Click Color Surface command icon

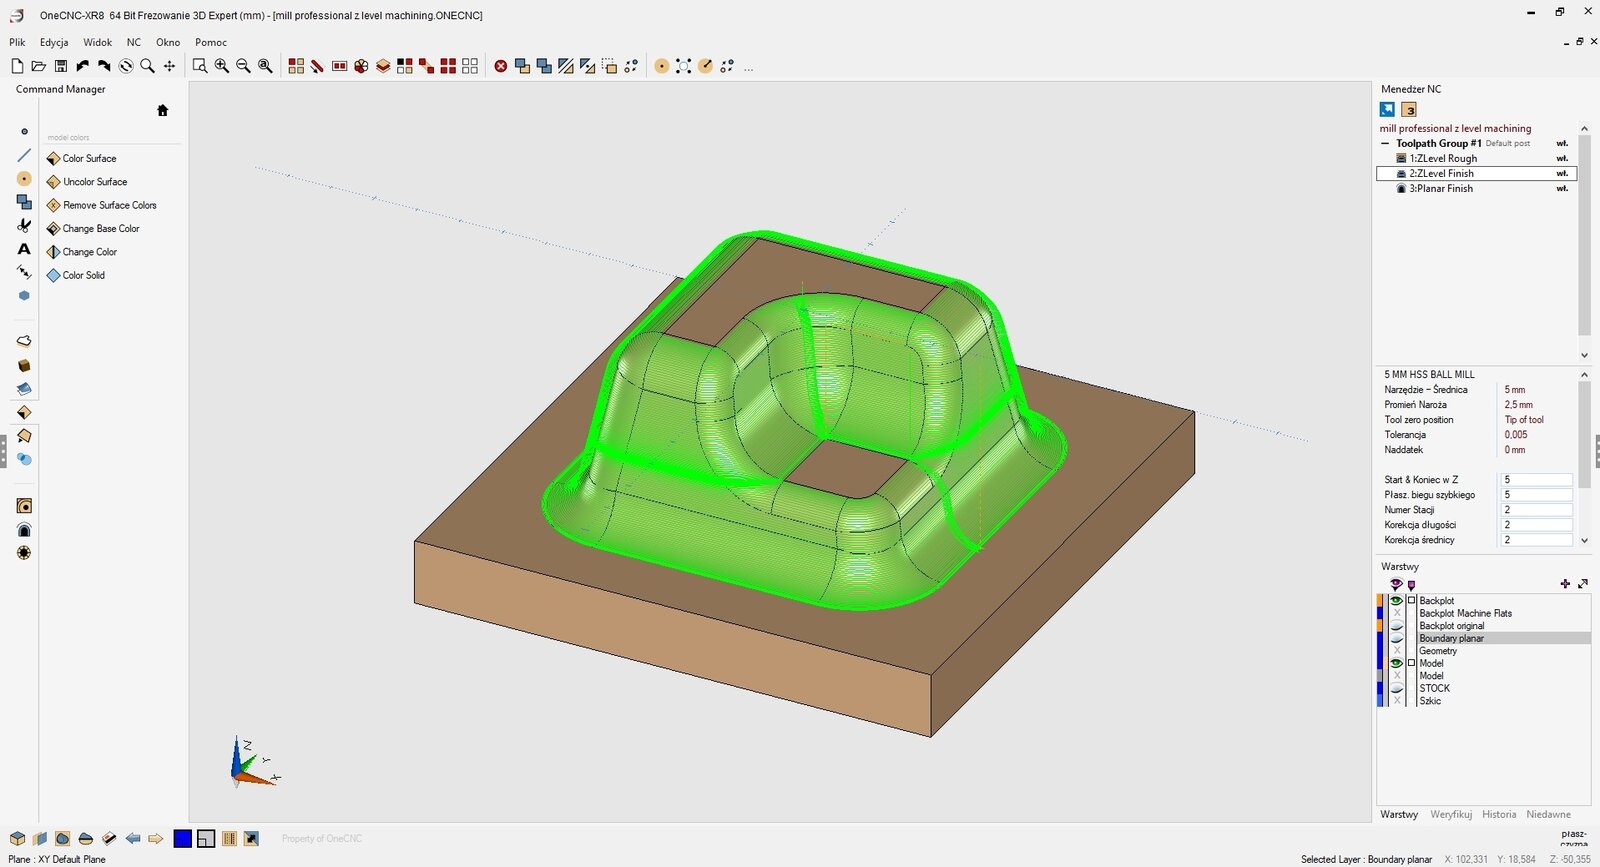(x=54, y=158)
